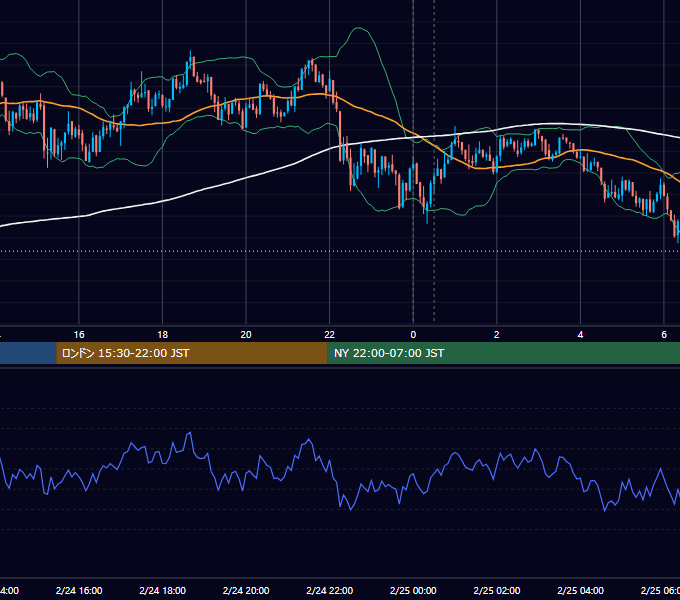Click the 2/25 02:00 date label

pos(497,590)
